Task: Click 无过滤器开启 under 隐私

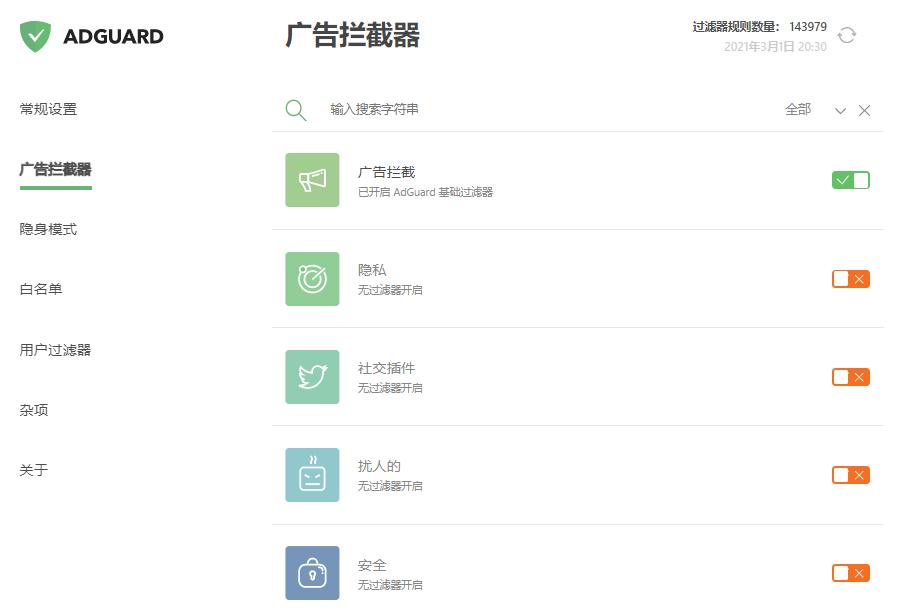Action: coord(390,290)
